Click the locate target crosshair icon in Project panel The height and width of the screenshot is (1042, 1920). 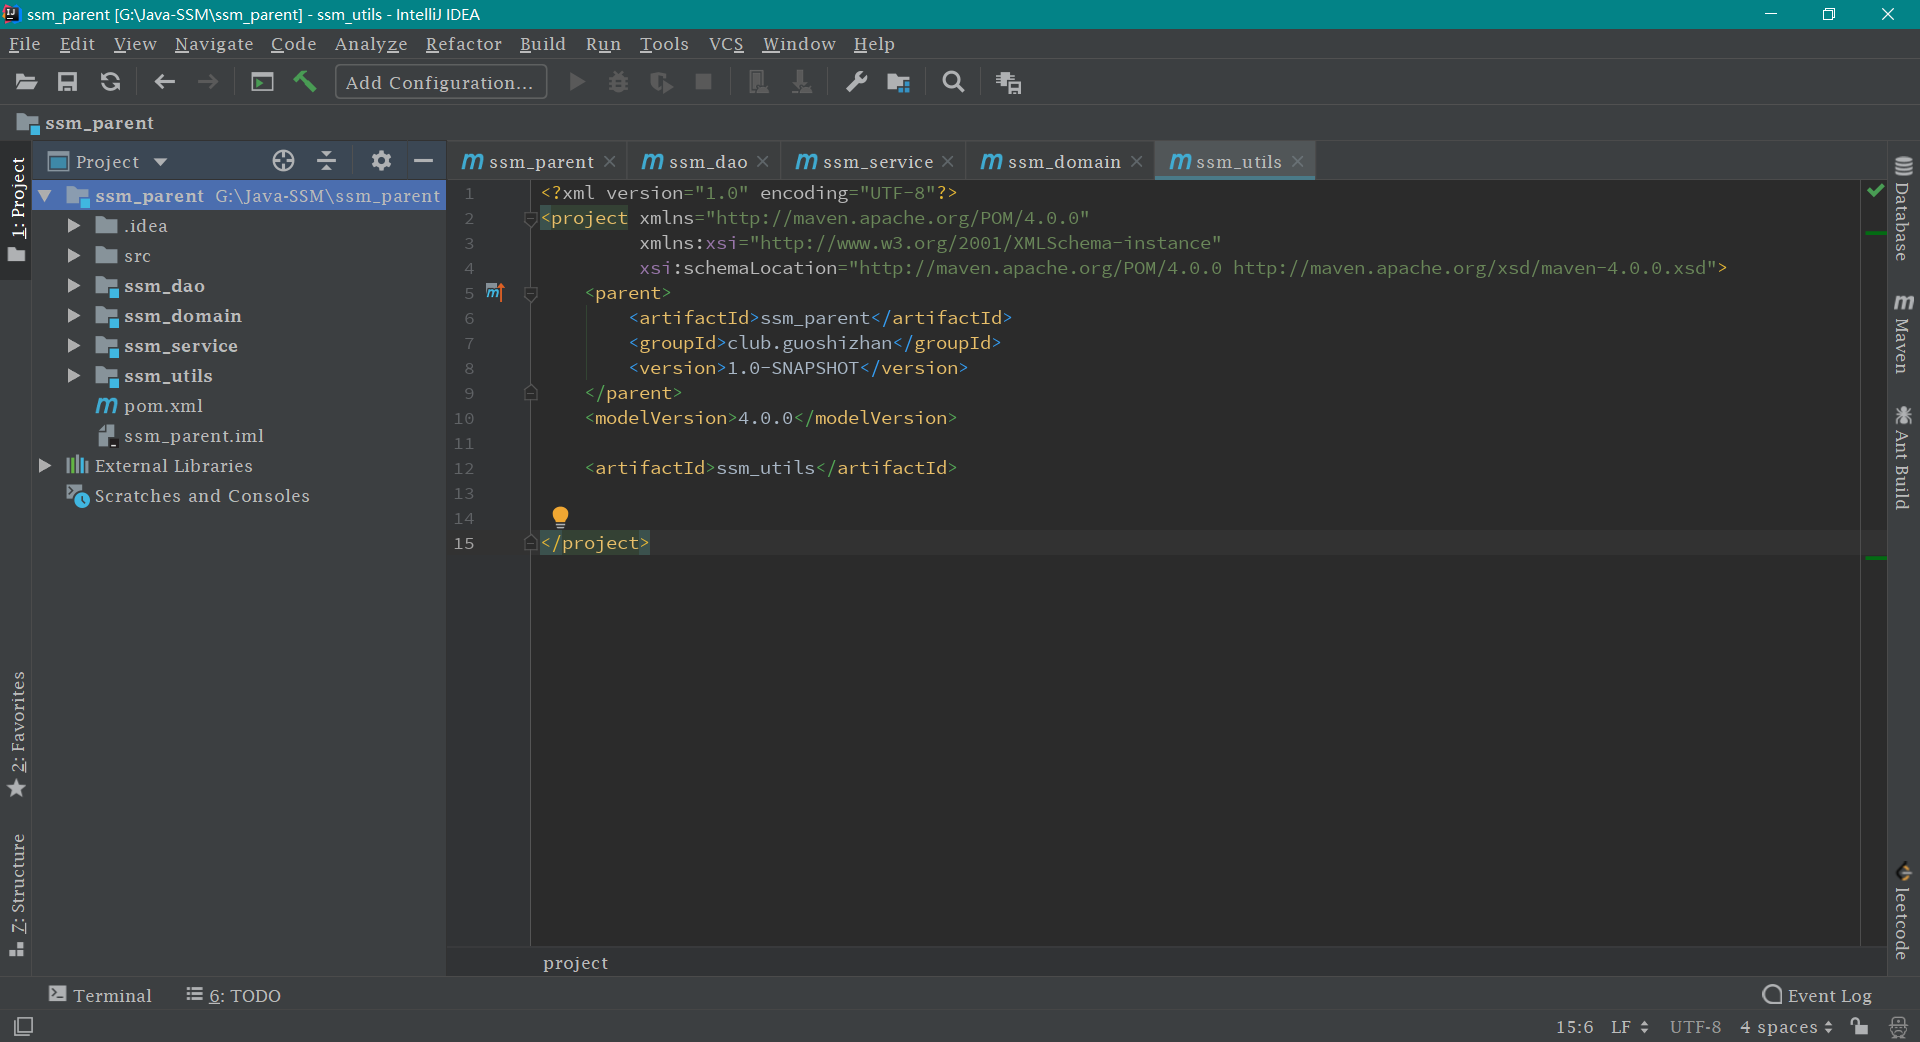coord(283,161)
